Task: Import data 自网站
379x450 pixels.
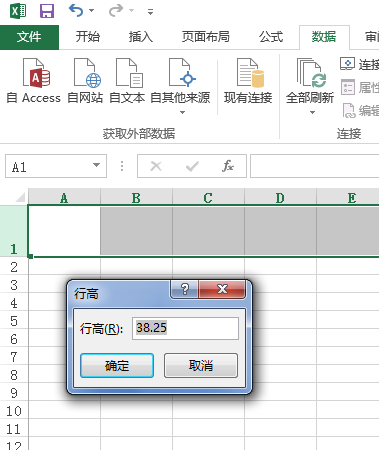Action: [85, 80]
